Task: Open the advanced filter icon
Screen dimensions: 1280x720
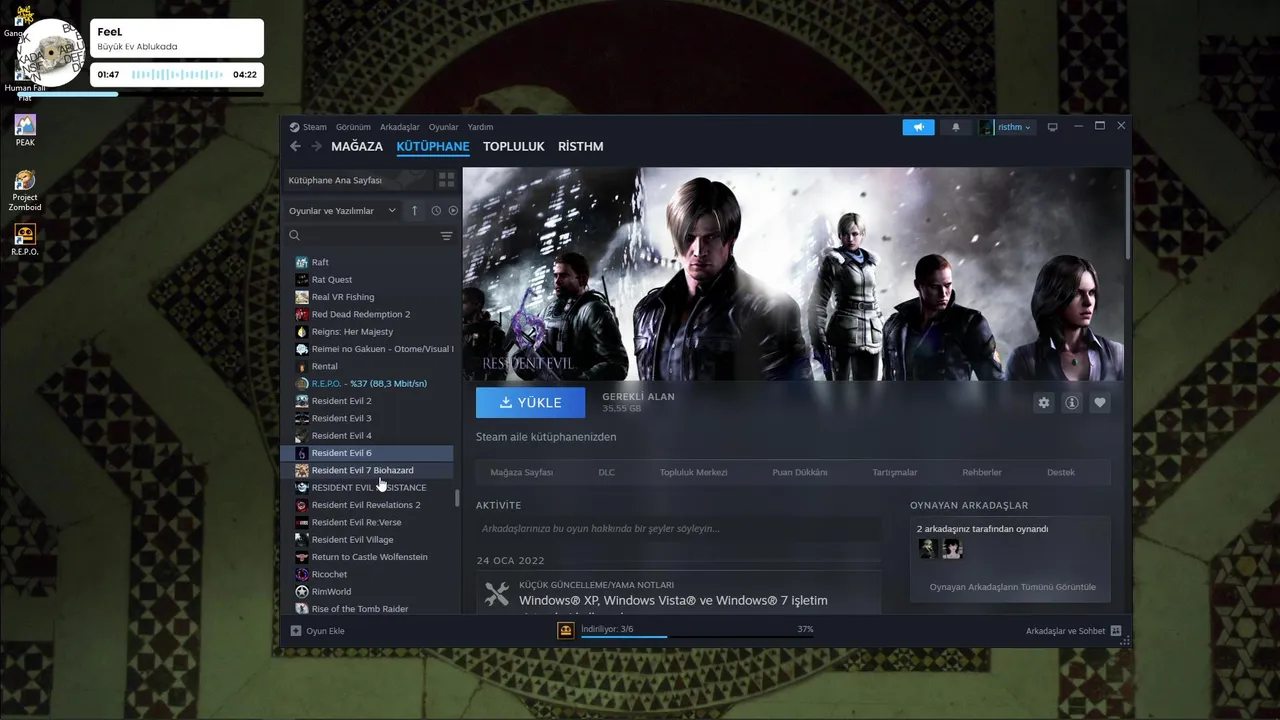Action: (x=447, y=236)
